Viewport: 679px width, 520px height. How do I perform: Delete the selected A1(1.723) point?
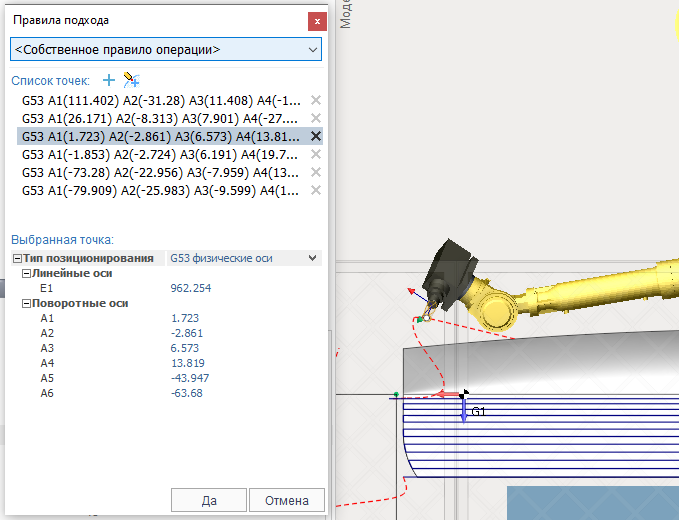point(316,137)
